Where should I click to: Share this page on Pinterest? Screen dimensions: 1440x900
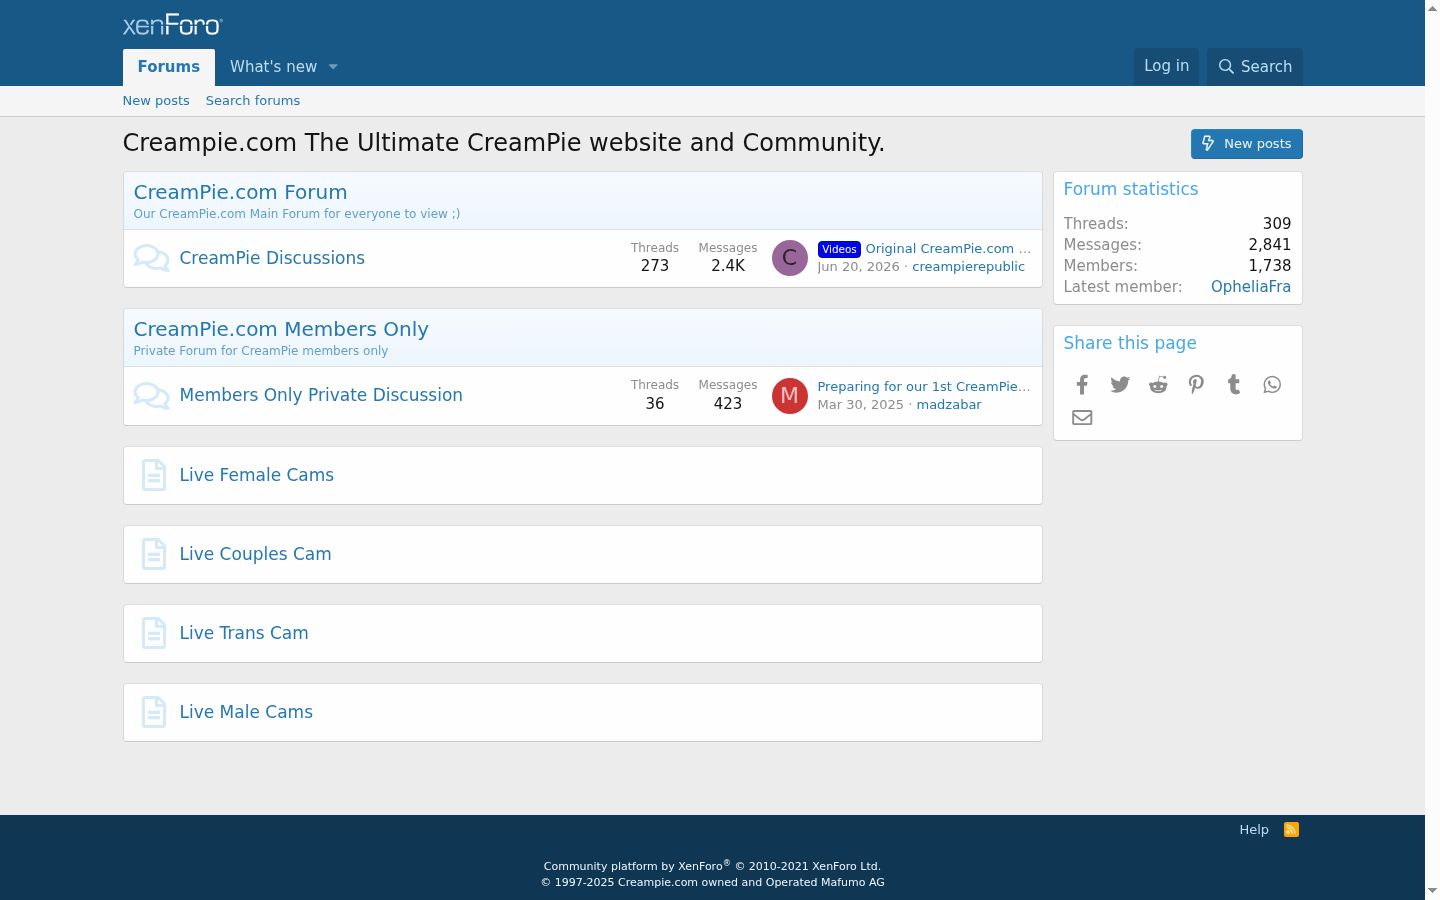click(1196, 385)
